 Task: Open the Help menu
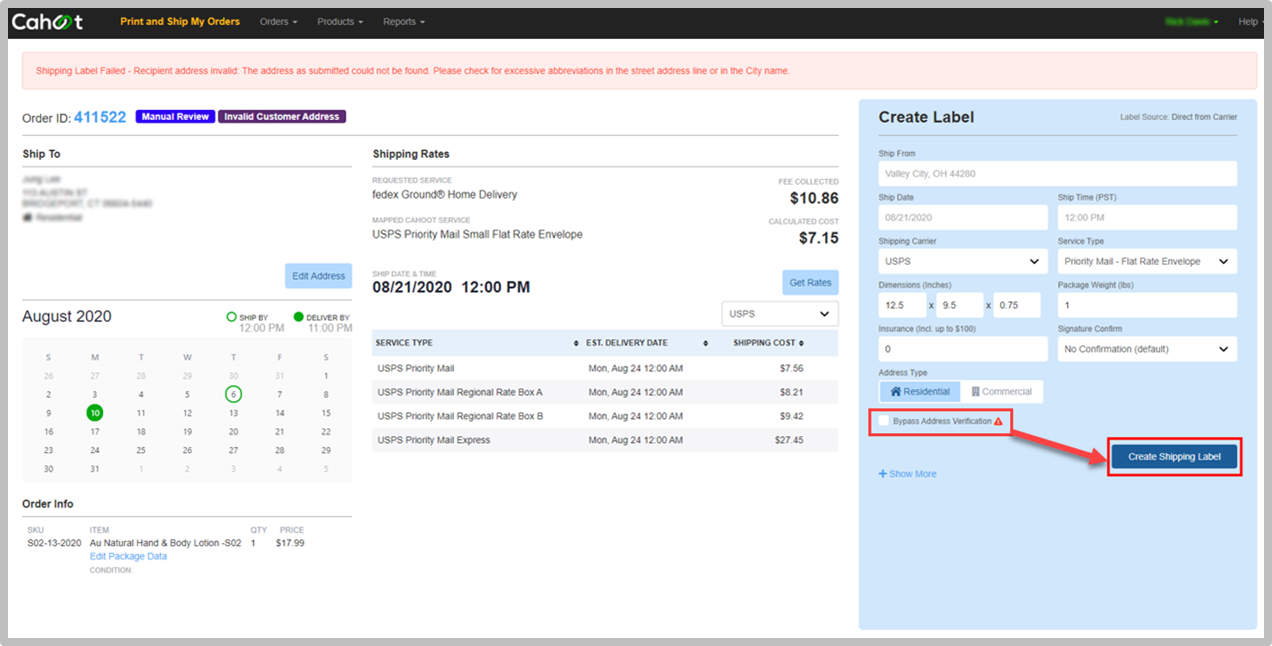click(1251, 21)
